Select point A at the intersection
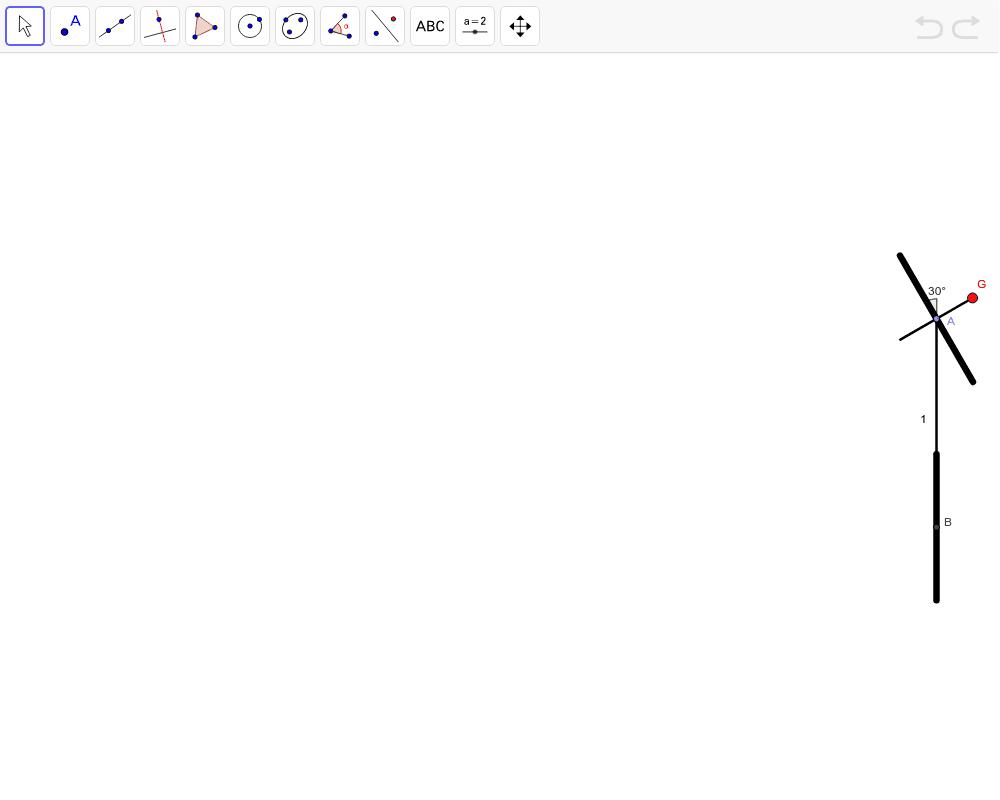1000x800 pixels. point(936,318)
